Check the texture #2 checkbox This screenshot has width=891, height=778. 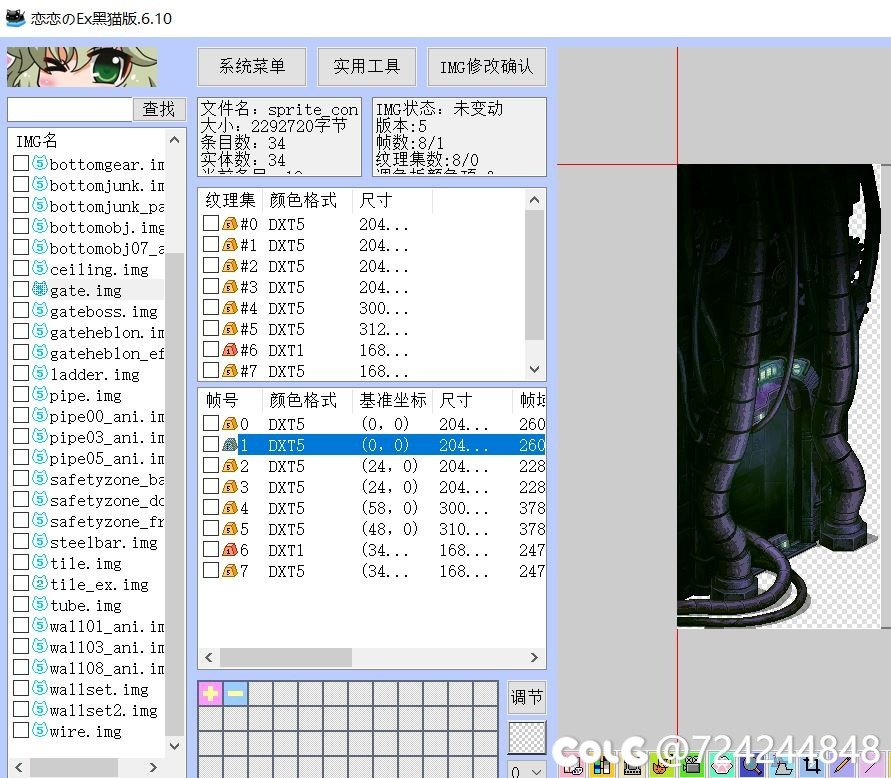[x=211, y=265]
